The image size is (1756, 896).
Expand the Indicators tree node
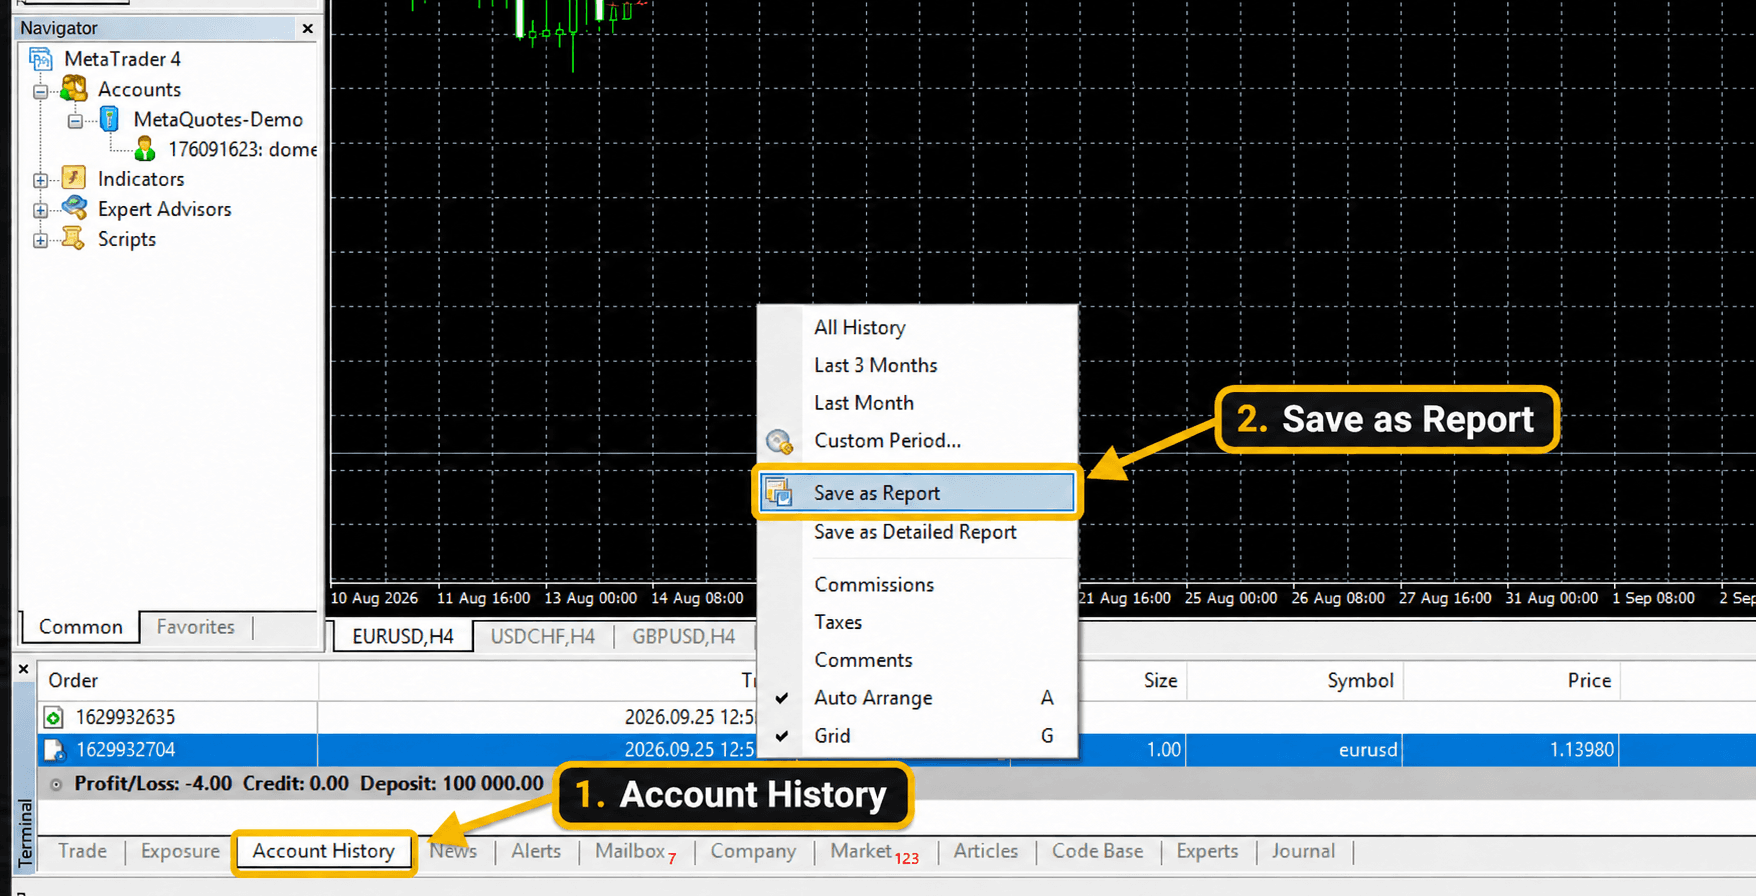(x=41, y=181)
